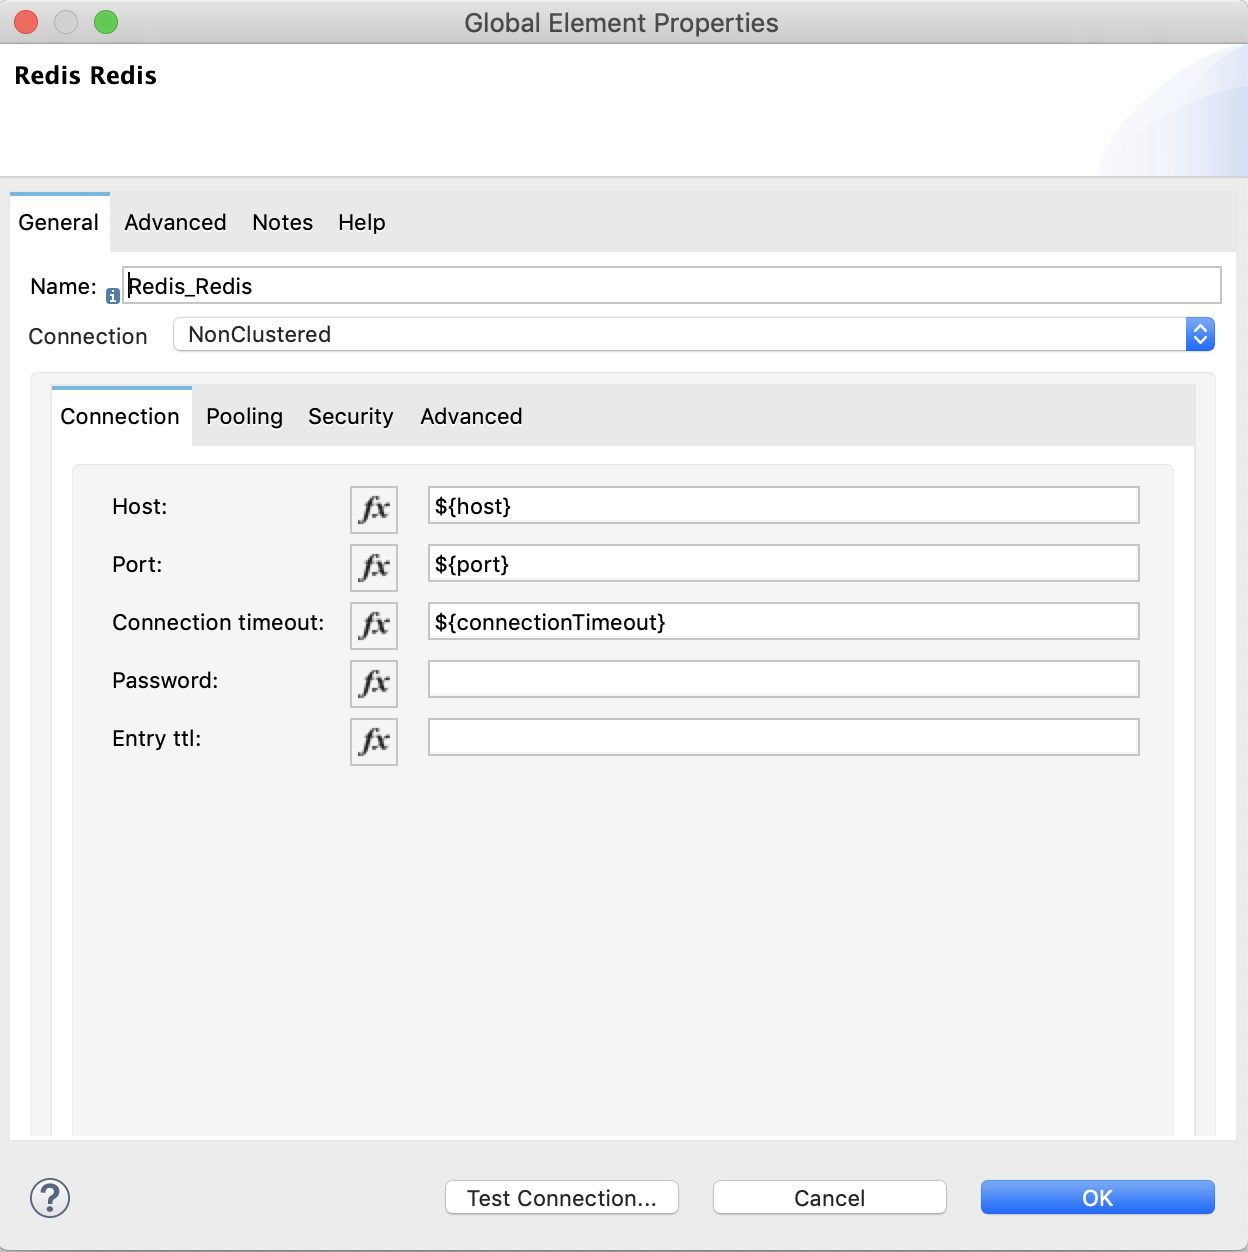This screenshot has height=1252, width=1248.
Task: Select the Redis_Redis name field
Action: click(672, 285)
